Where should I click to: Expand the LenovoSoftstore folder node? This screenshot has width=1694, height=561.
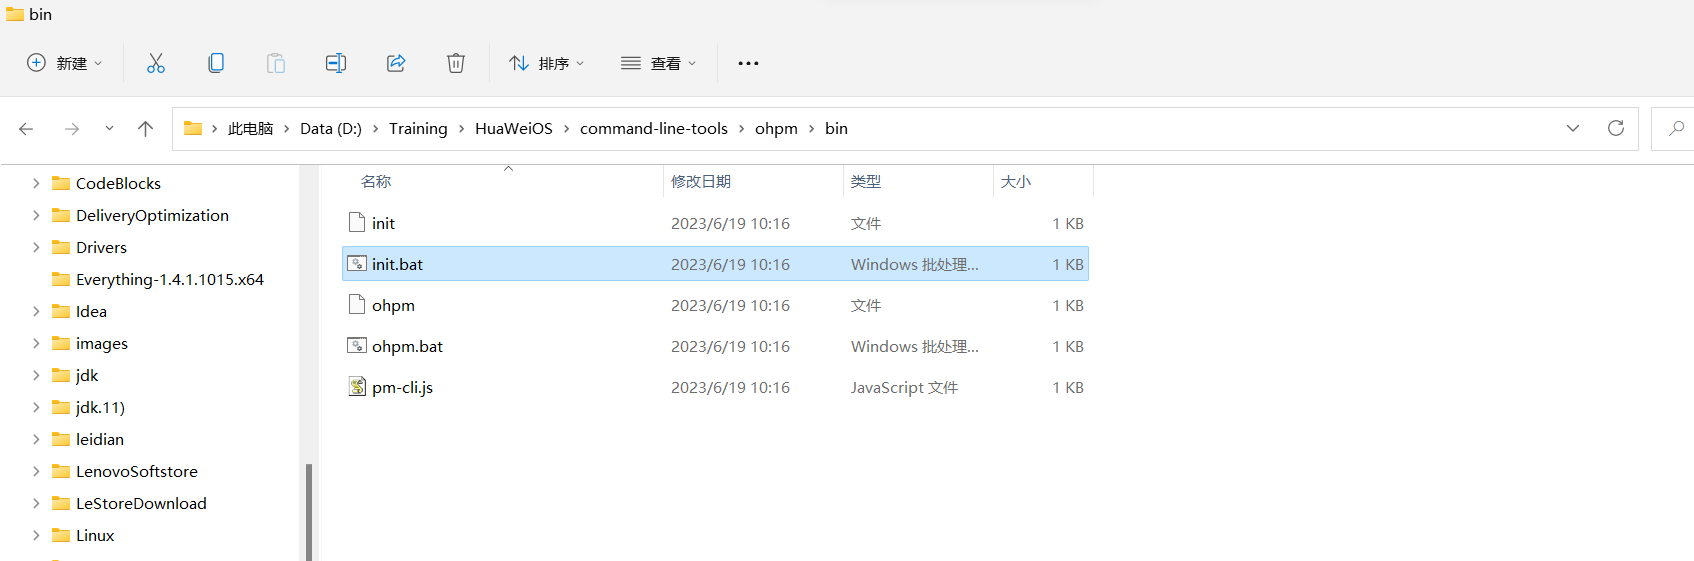click(x=36, y=471)
